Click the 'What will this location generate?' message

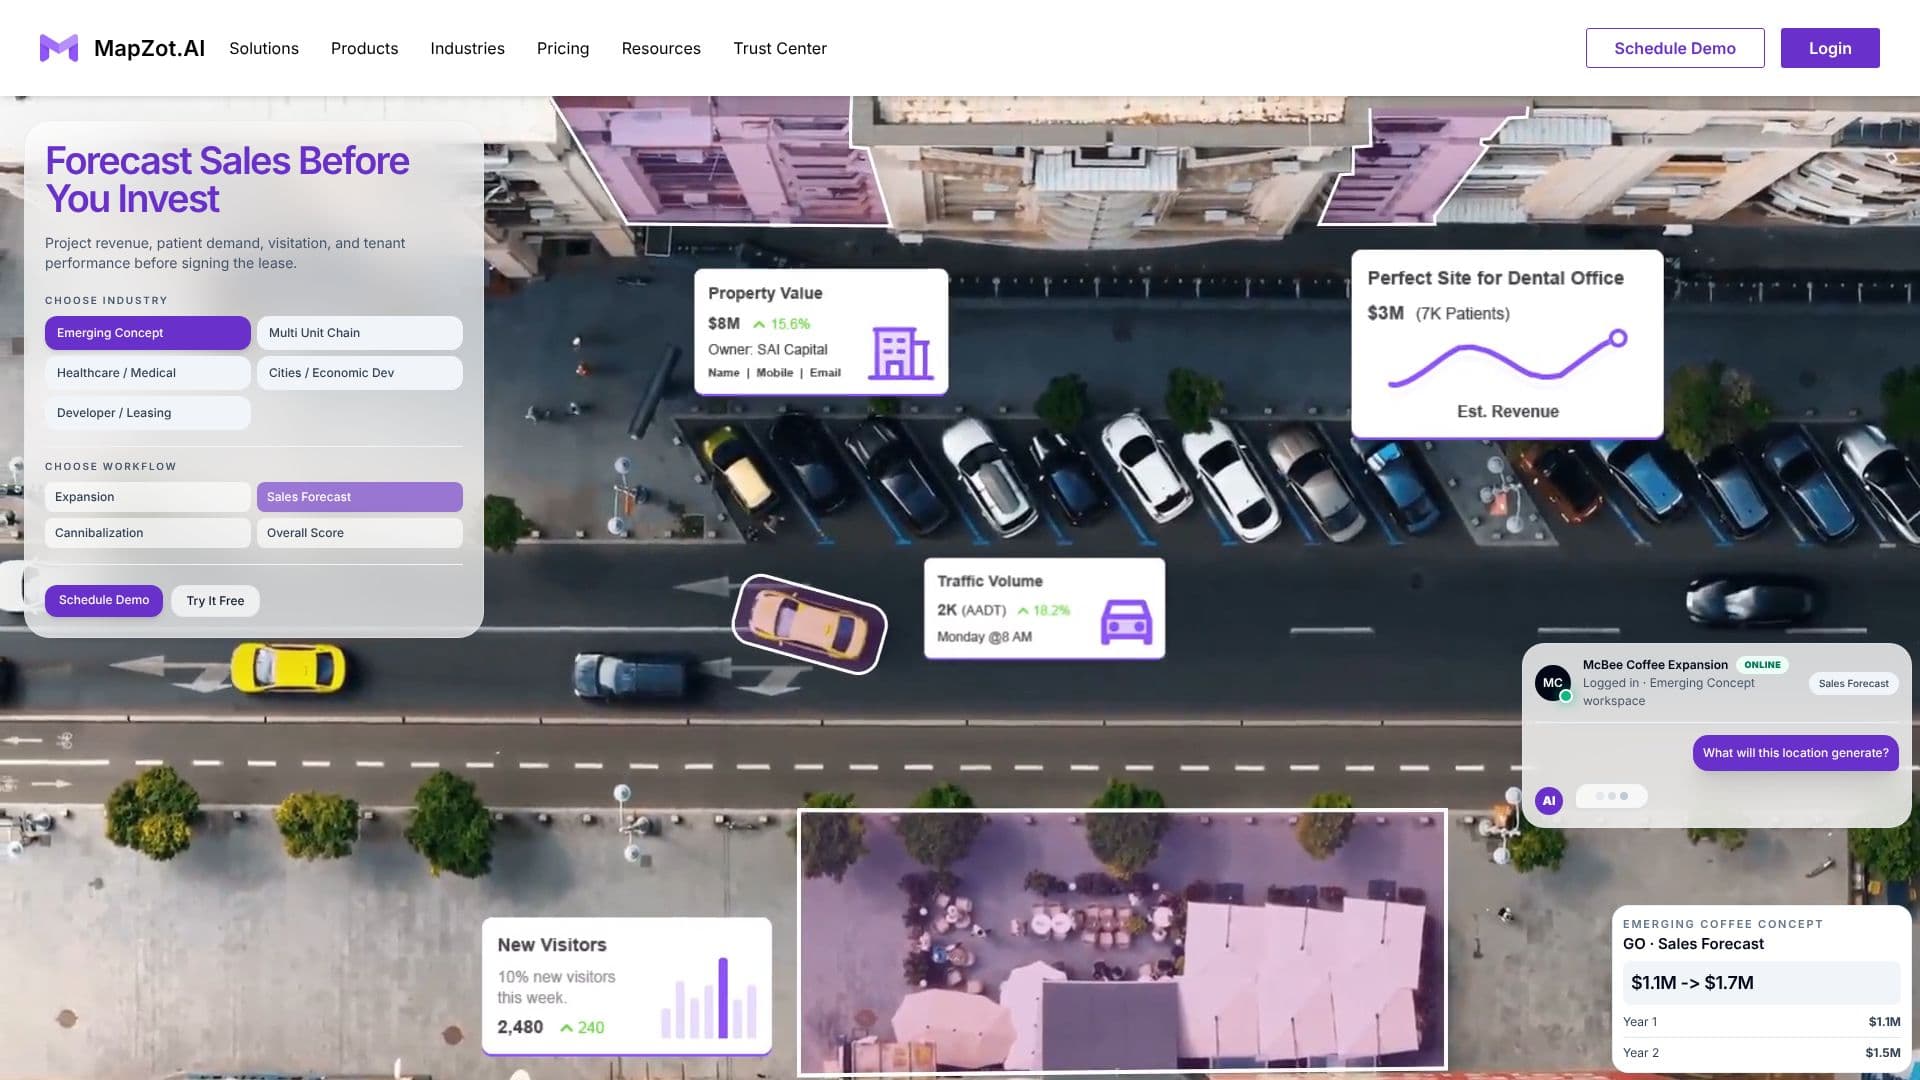coord(1796,753)
